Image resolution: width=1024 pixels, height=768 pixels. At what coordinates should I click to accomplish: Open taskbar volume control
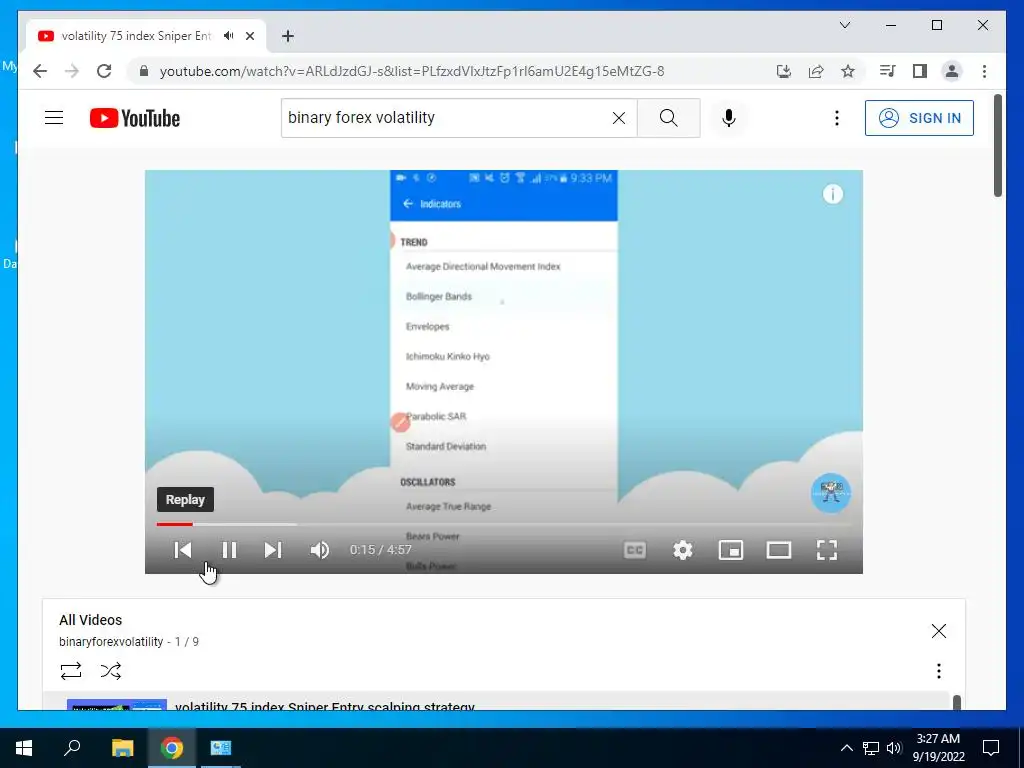point(893,748)
